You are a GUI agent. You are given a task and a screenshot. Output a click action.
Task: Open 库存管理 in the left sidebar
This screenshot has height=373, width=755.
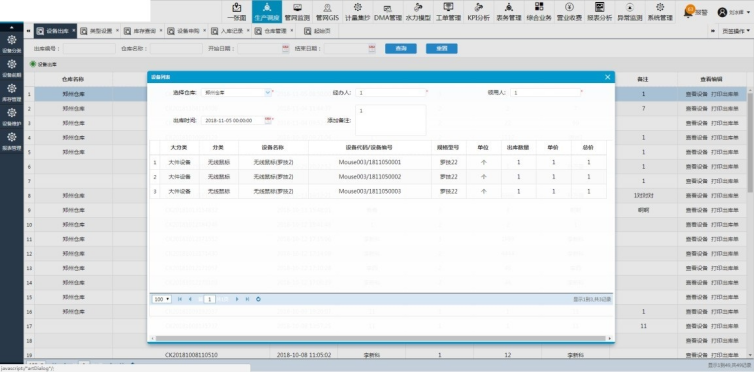12,92
